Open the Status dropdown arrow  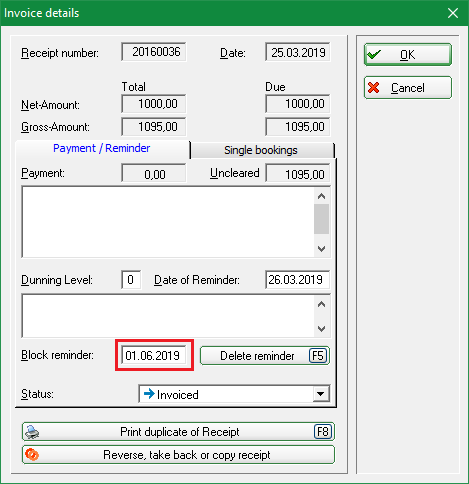coord(321,394)
